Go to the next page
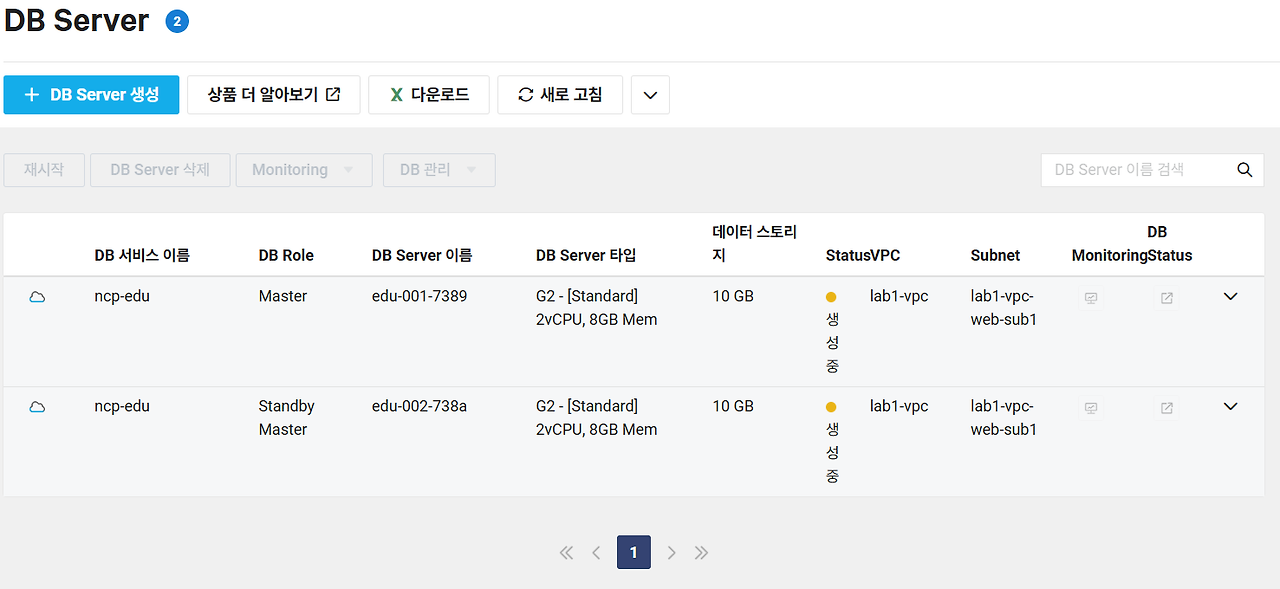Viewport: 1280px width, 589px height. [x=672, y=553]
